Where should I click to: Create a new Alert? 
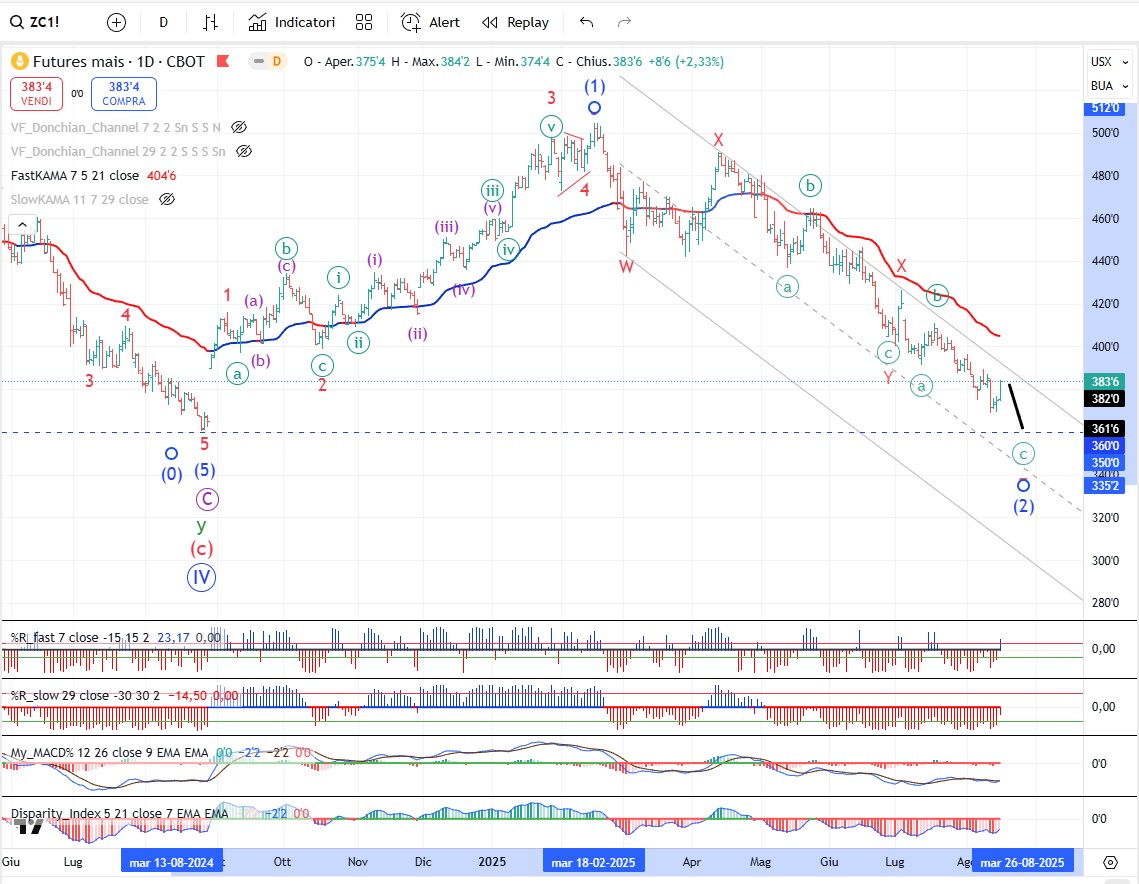(x=431, y=22)
